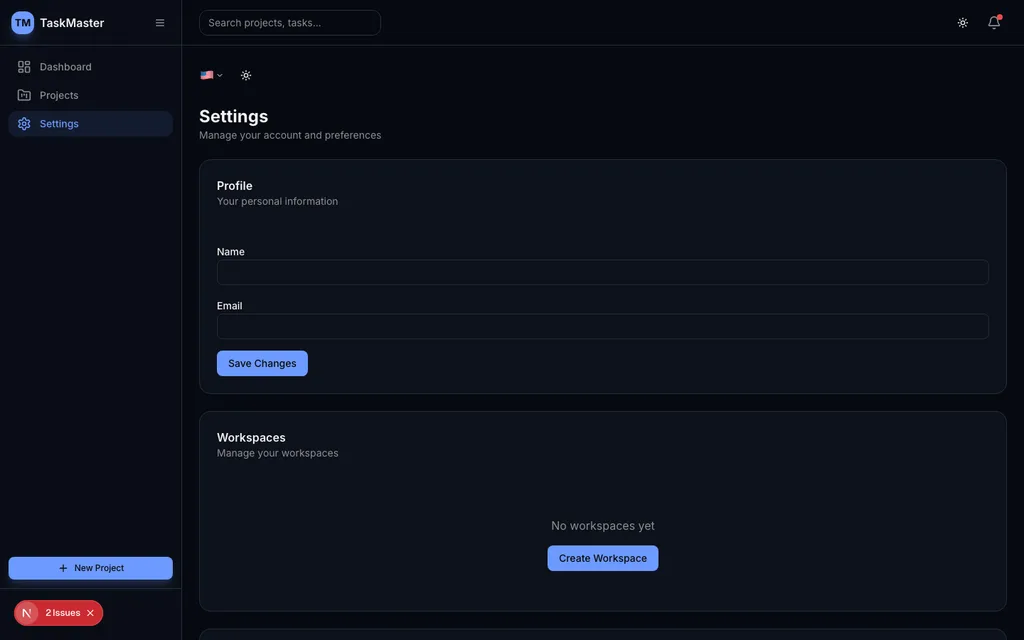
Task: Click the Email input field
Action: coord(602,327)
